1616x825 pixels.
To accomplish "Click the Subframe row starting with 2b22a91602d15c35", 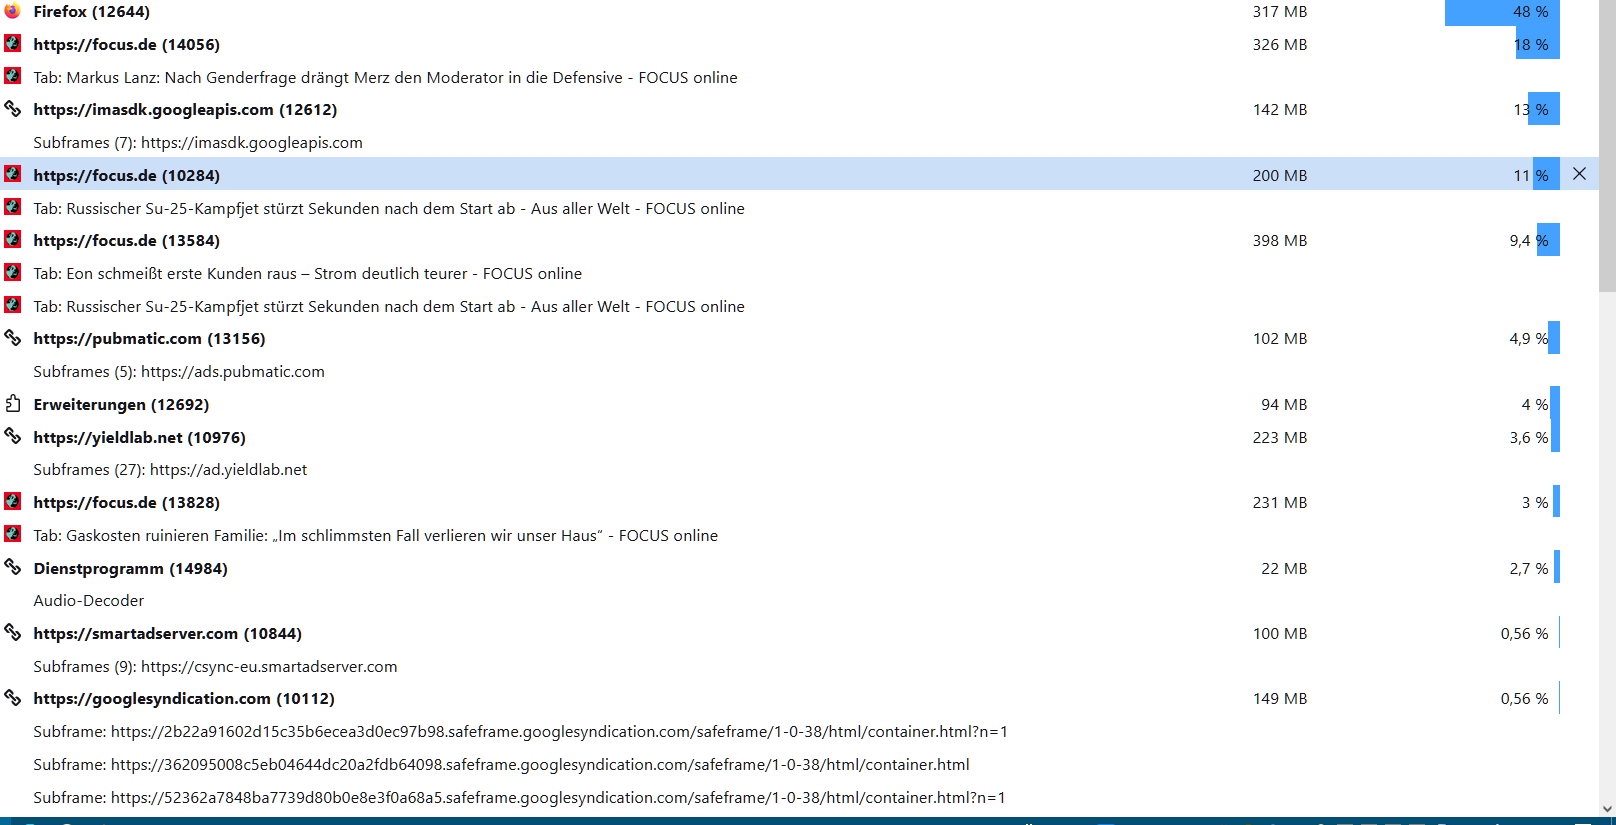I will 521,732.
